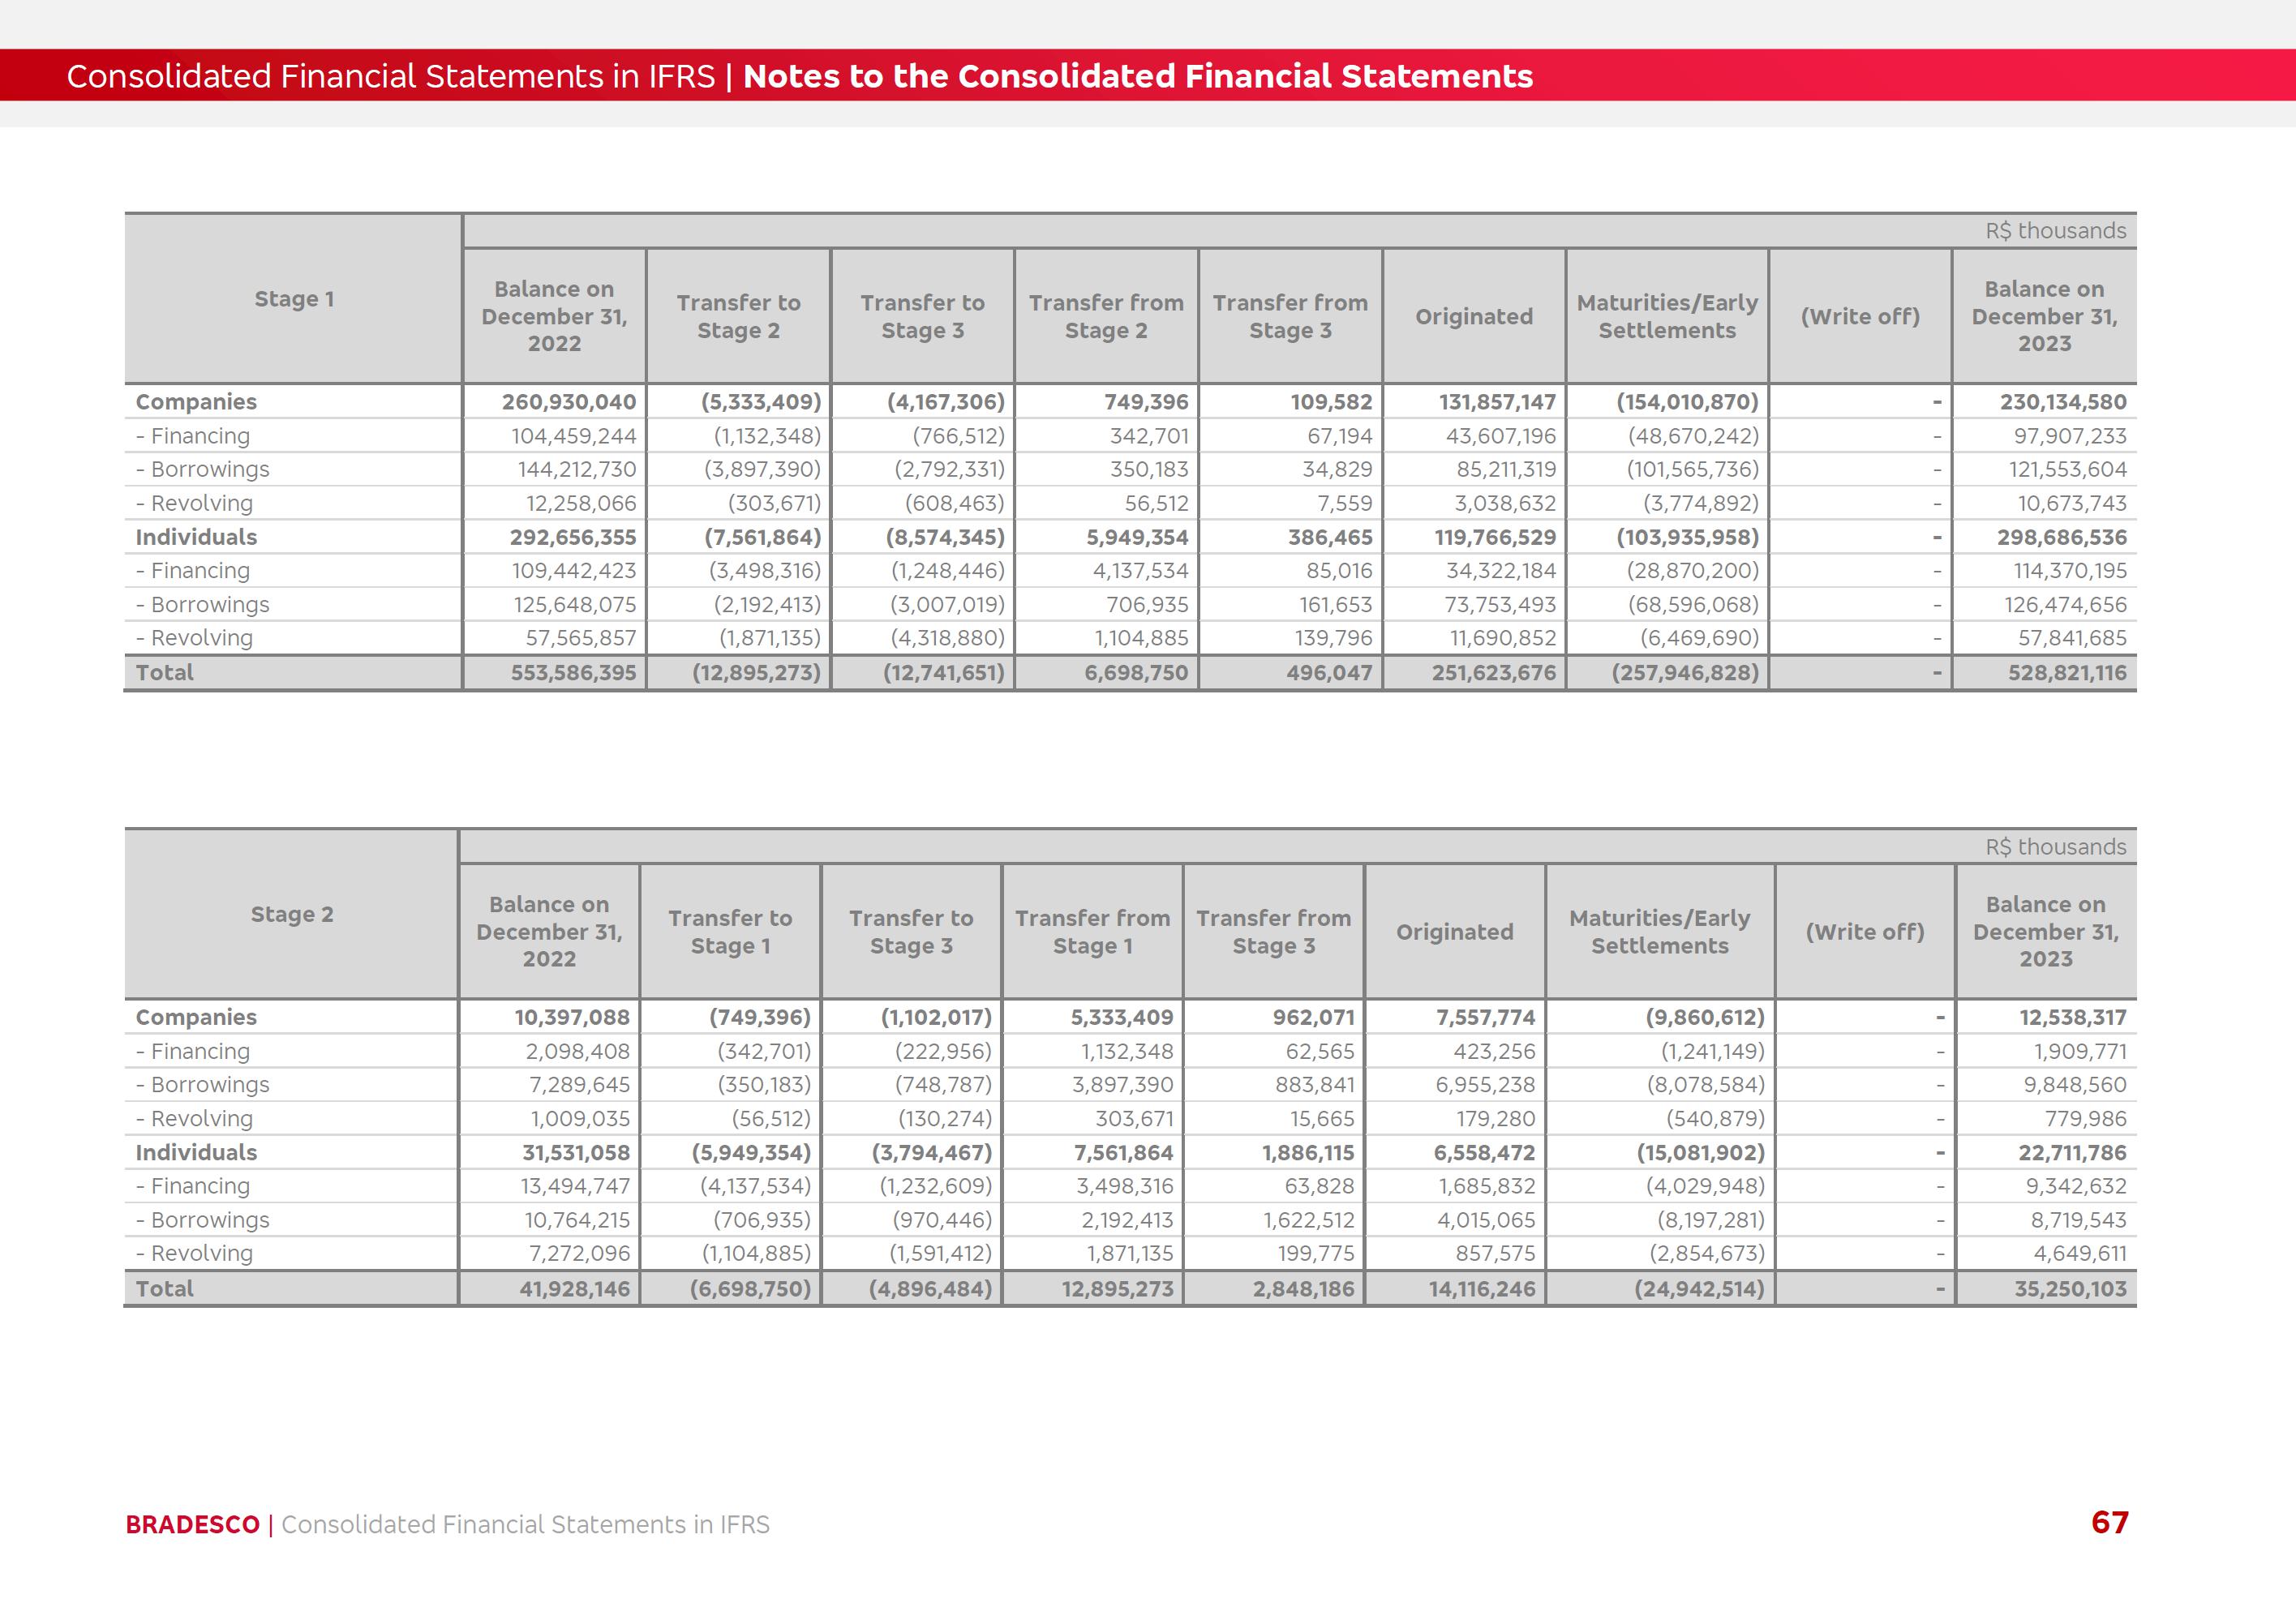The image size is (2296, 1603).
Task: Click Stage 2 (Write off) header
Action: [1864, 932]
